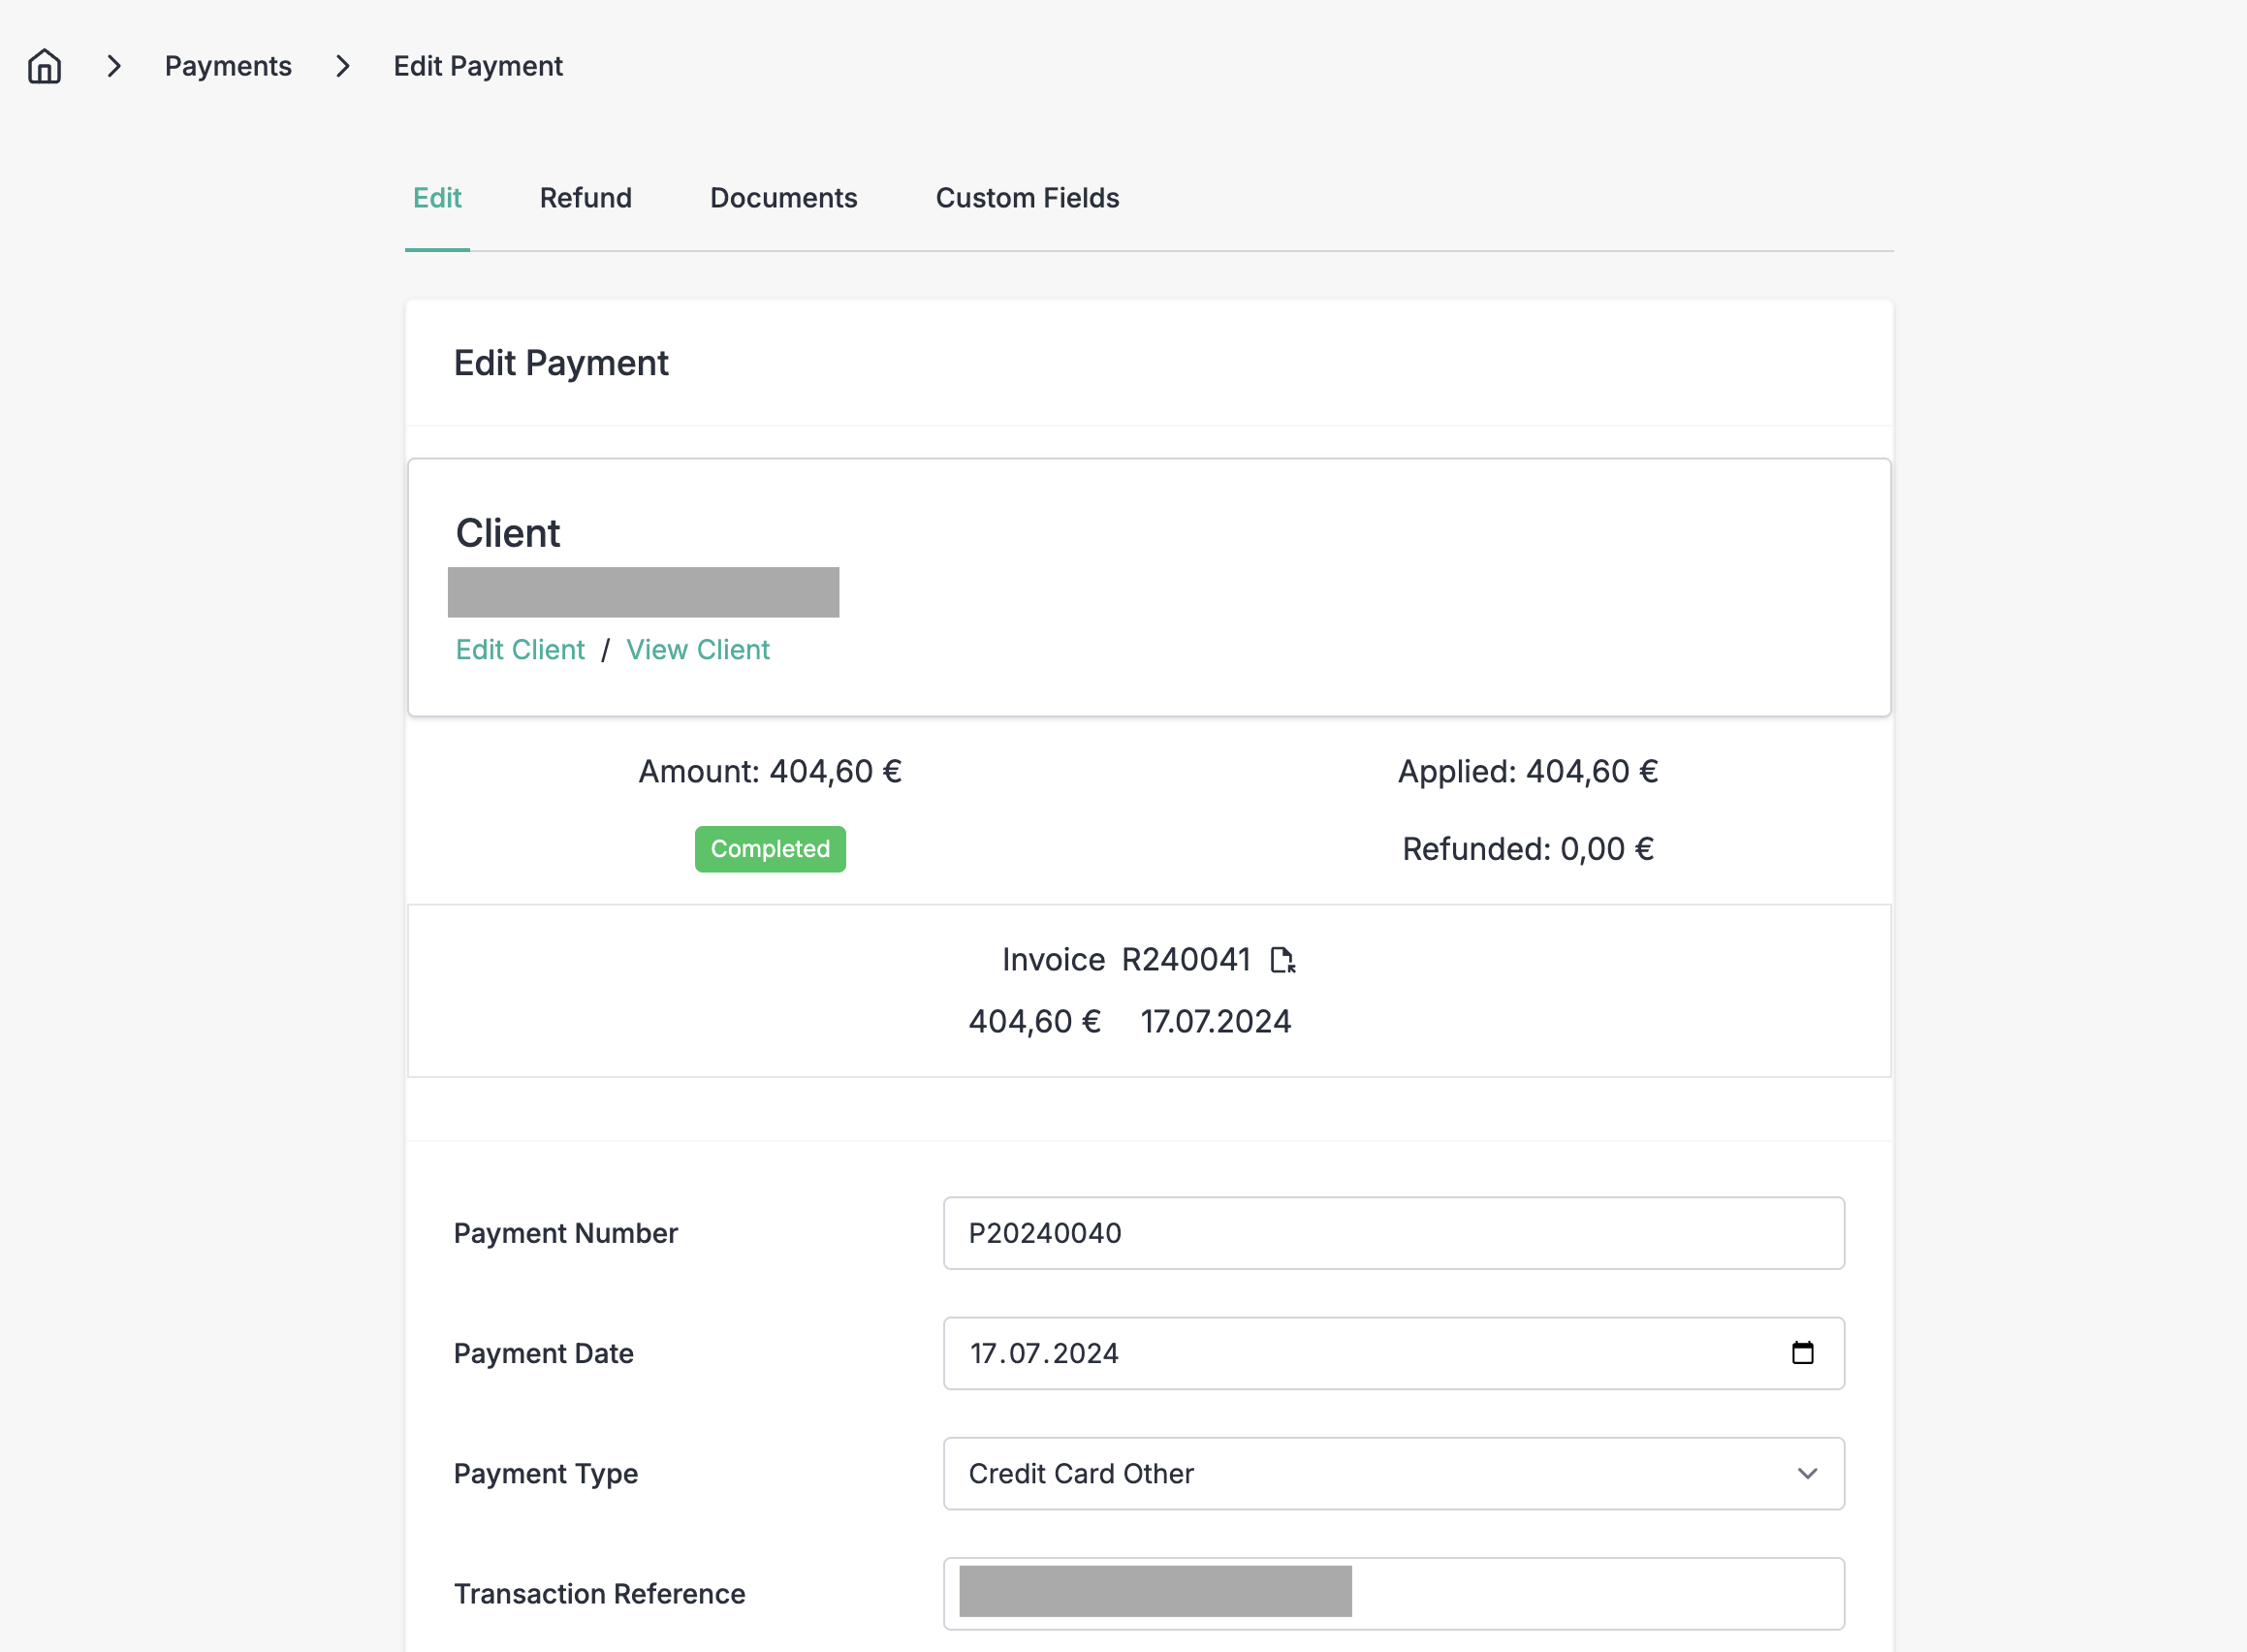This screenshot has height=1652, width=2247.
Task: Click chevron after home breadcrumb
Action: pos(114,66)
